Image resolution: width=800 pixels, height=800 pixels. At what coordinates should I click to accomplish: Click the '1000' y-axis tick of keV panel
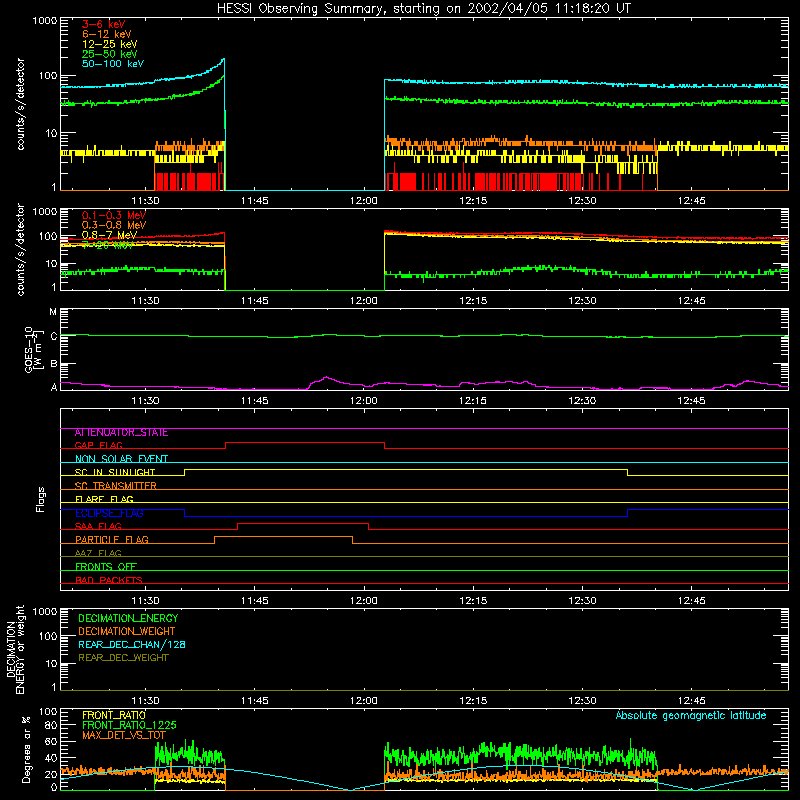click(45, 21)
